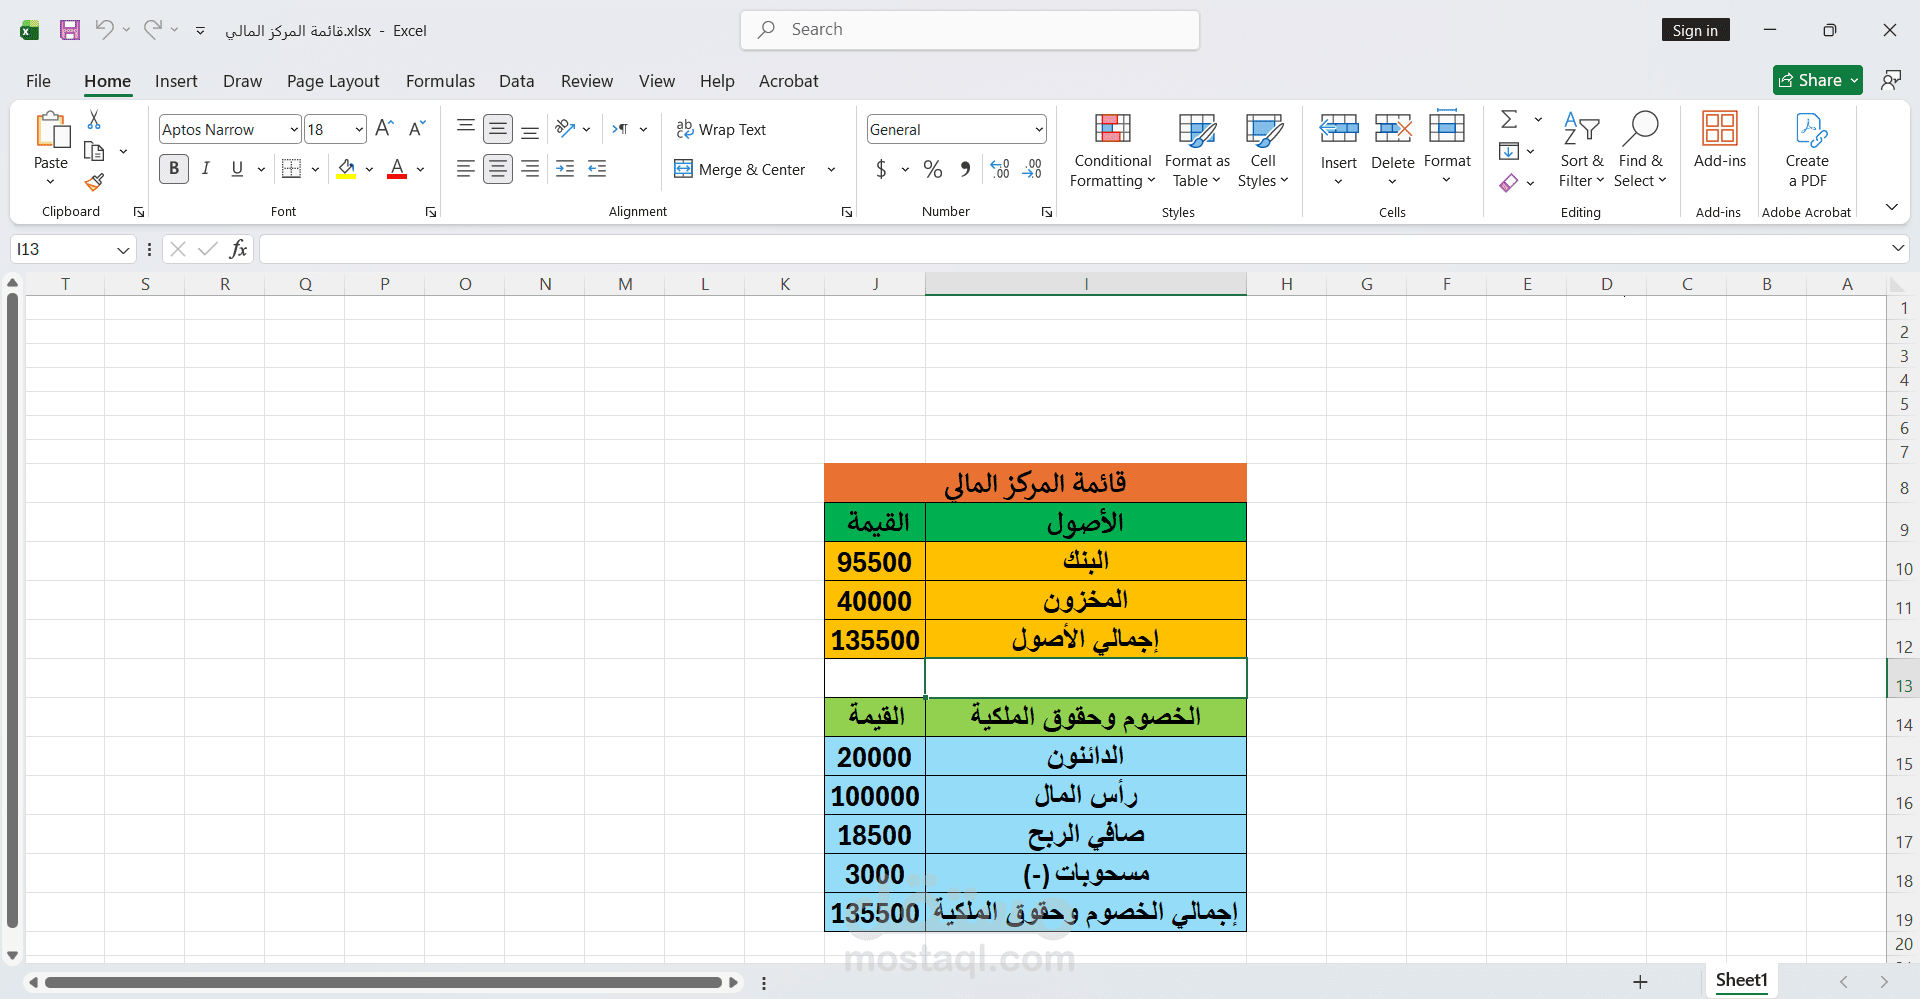Decrease font size icon
The height and width of the screenshot is (999, 1920).
(x=417, y=129)
